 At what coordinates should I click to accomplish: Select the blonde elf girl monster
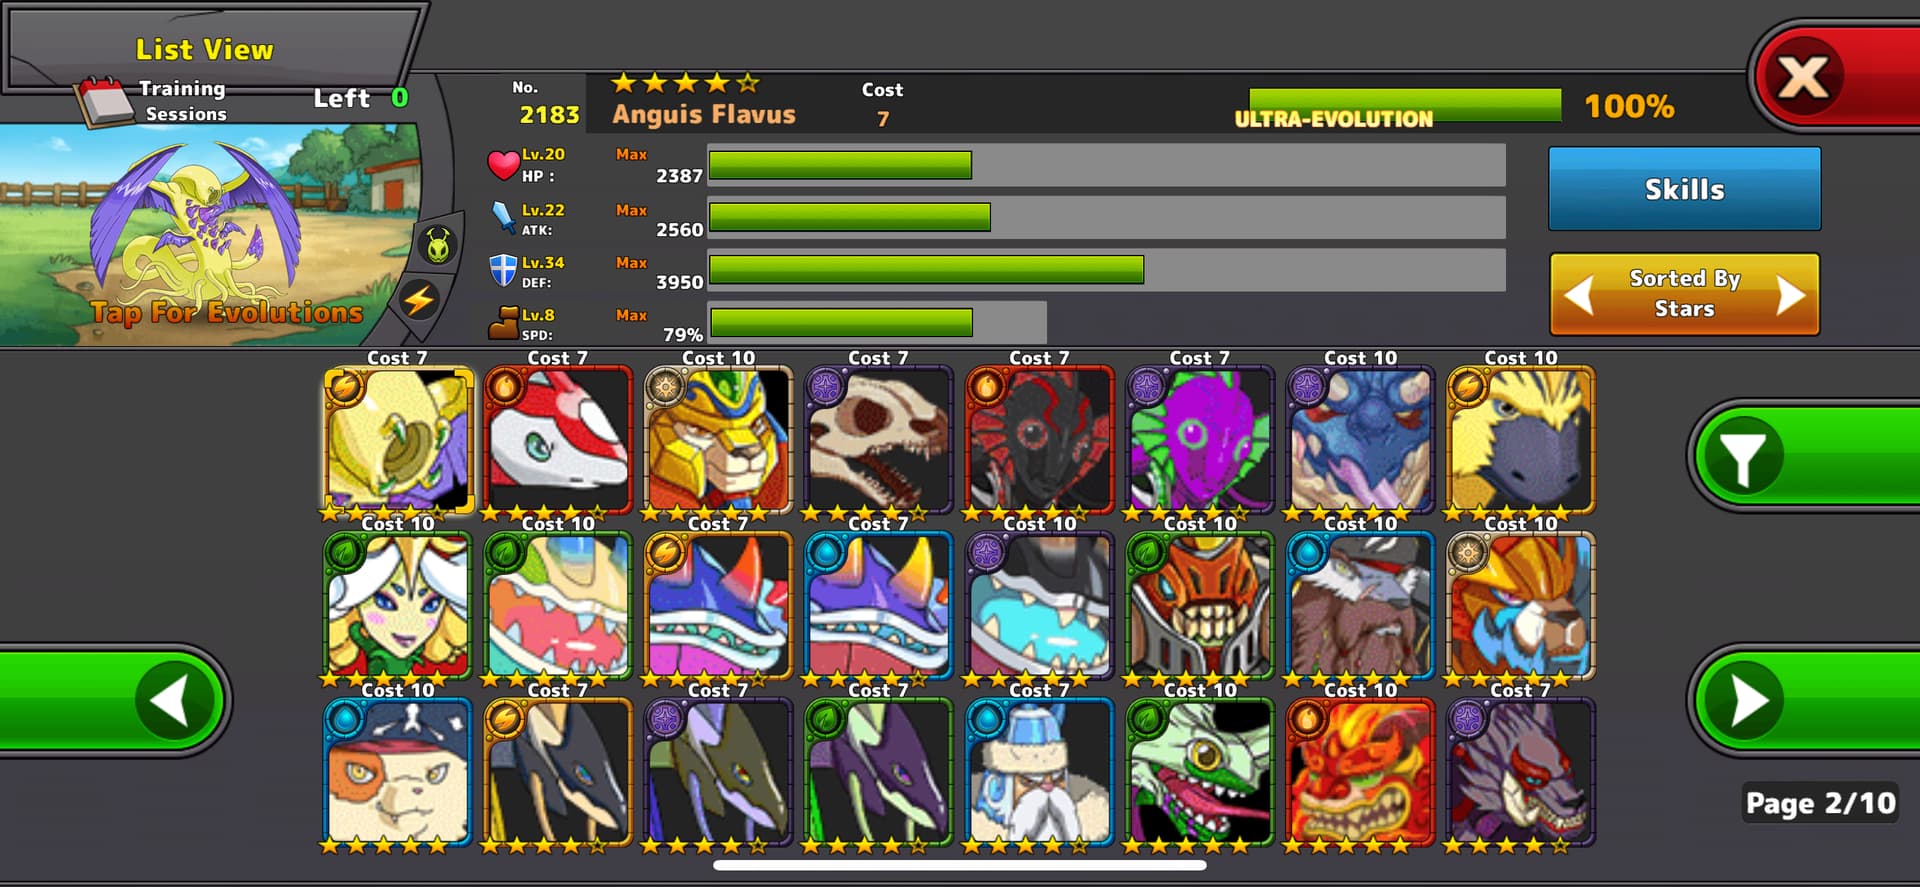397,607
